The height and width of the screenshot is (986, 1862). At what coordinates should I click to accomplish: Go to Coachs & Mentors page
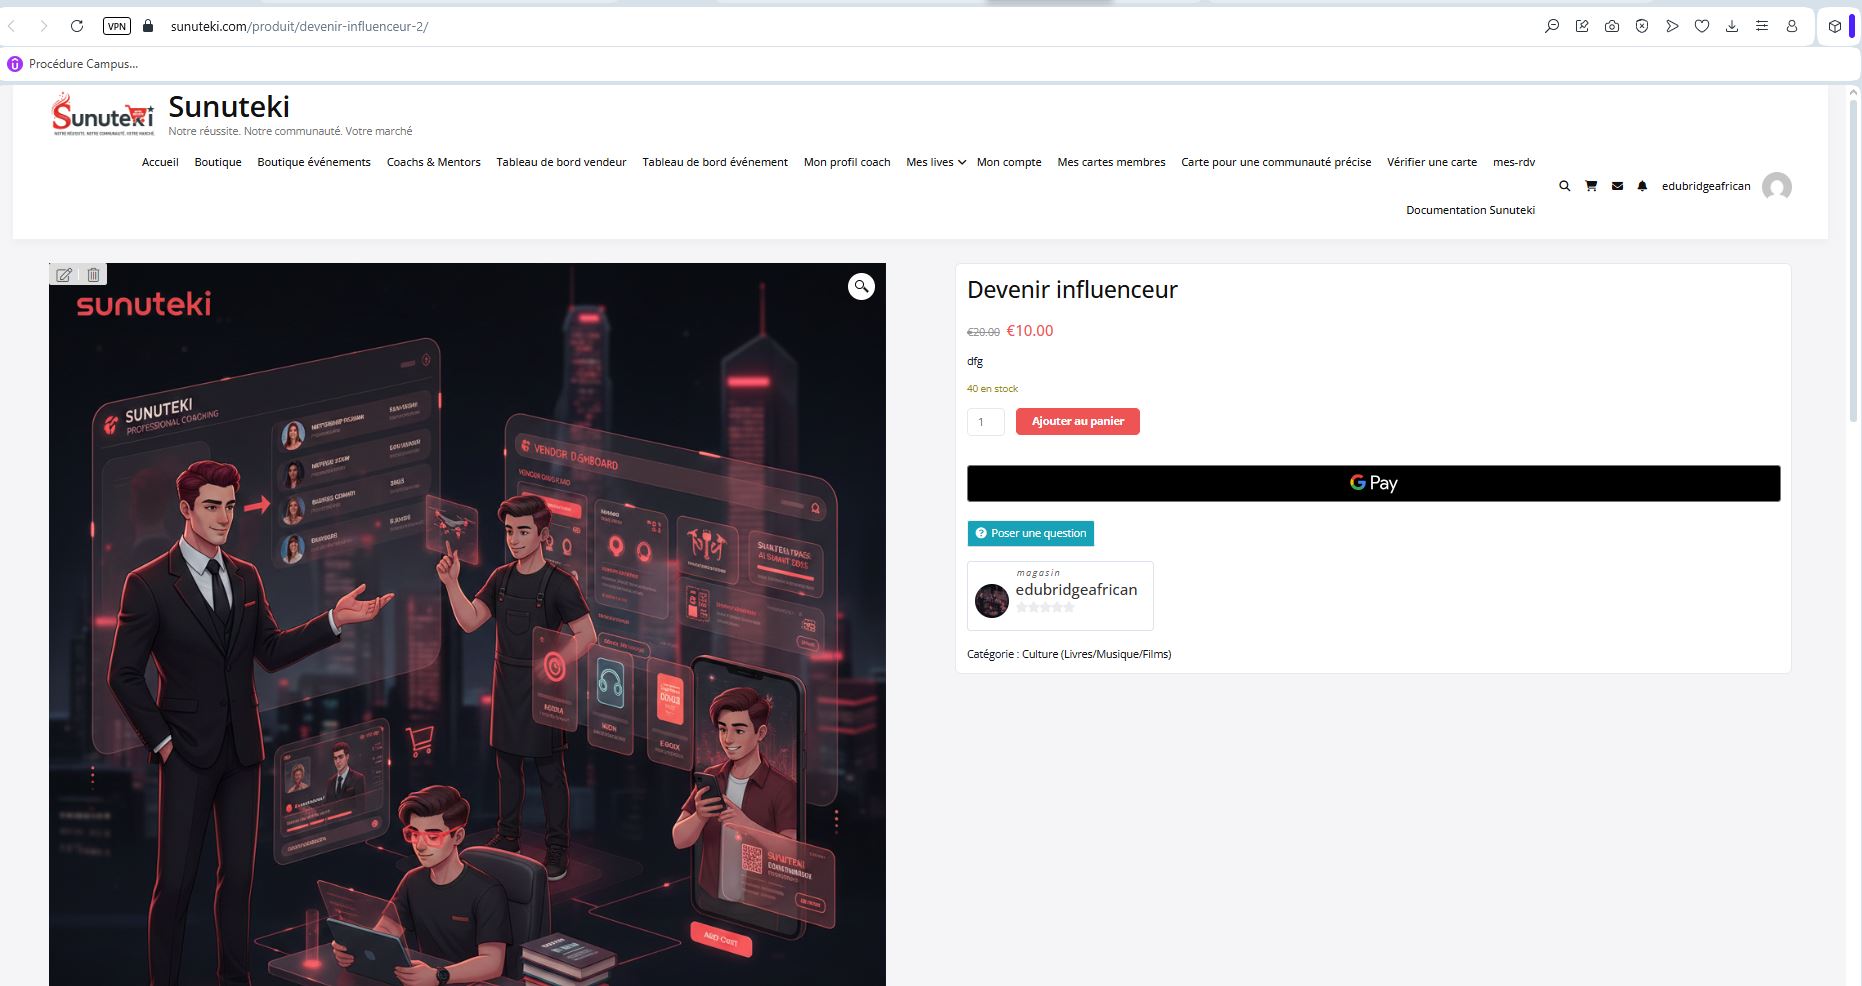[433, 162]
